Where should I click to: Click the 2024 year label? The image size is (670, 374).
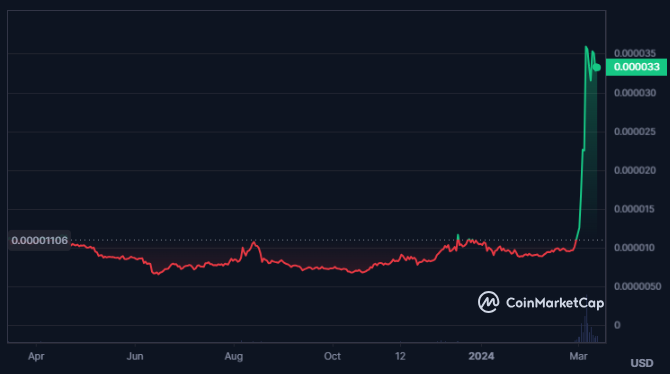(x=481, y=356)
